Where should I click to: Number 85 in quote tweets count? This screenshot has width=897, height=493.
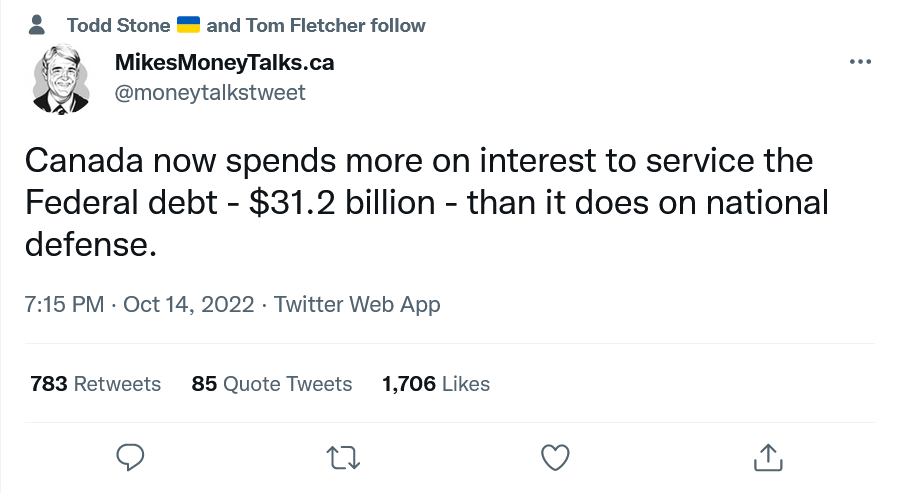pyautogui.click(x=204, y=384)
